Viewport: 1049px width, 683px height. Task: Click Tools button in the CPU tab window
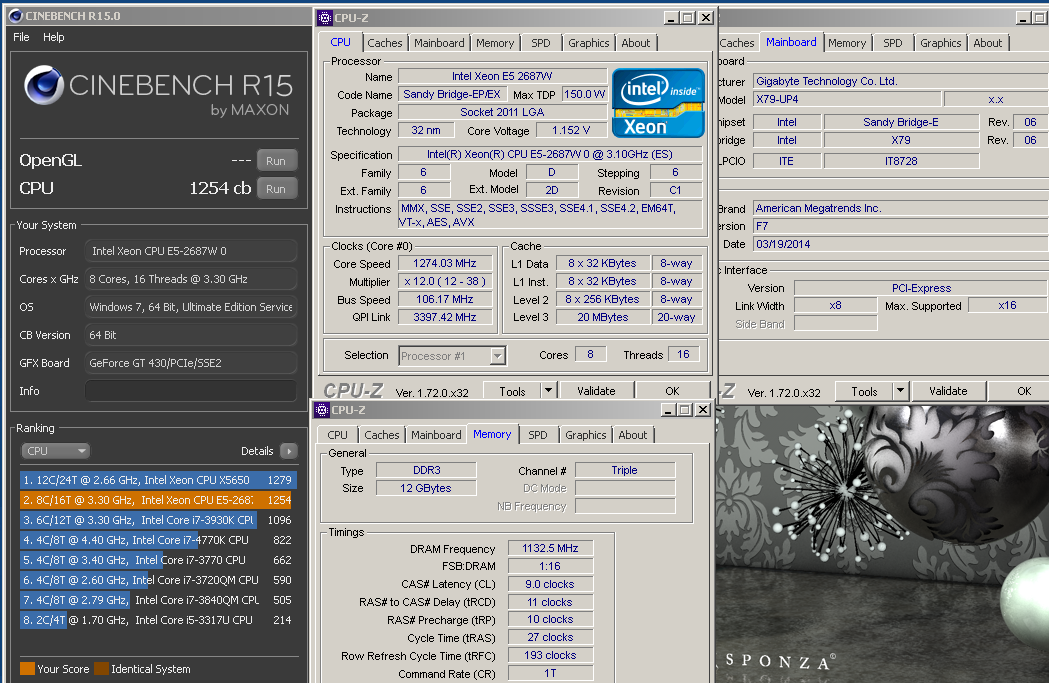[512, 391]
